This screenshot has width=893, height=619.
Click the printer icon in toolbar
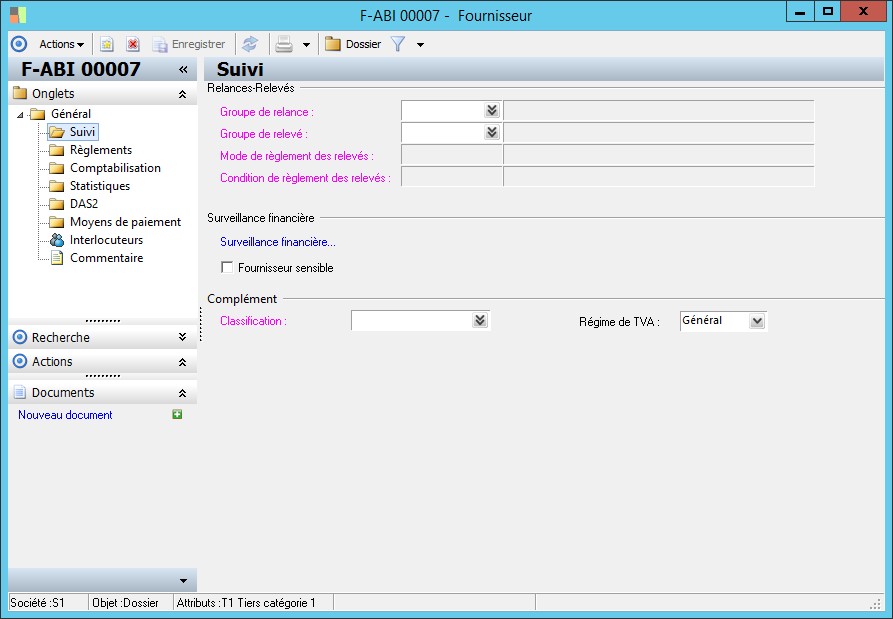point(284,44)
